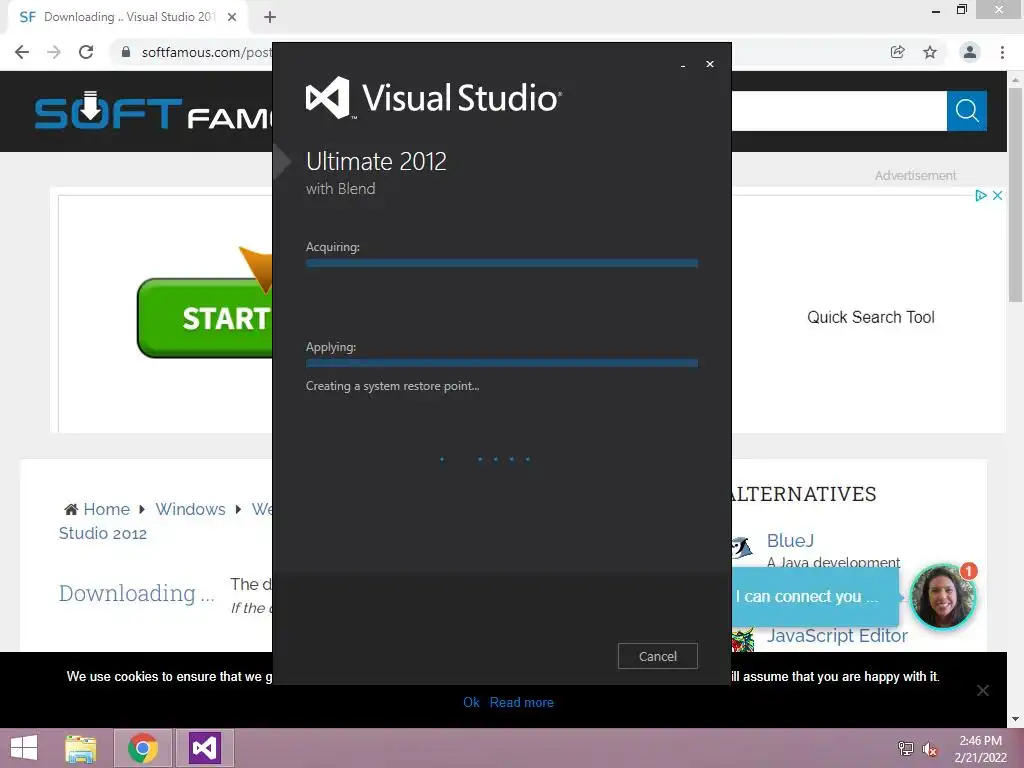Share this page from Chrome toolbar
The width and height of the screenshot is (1024, 768).
point(898,52)
